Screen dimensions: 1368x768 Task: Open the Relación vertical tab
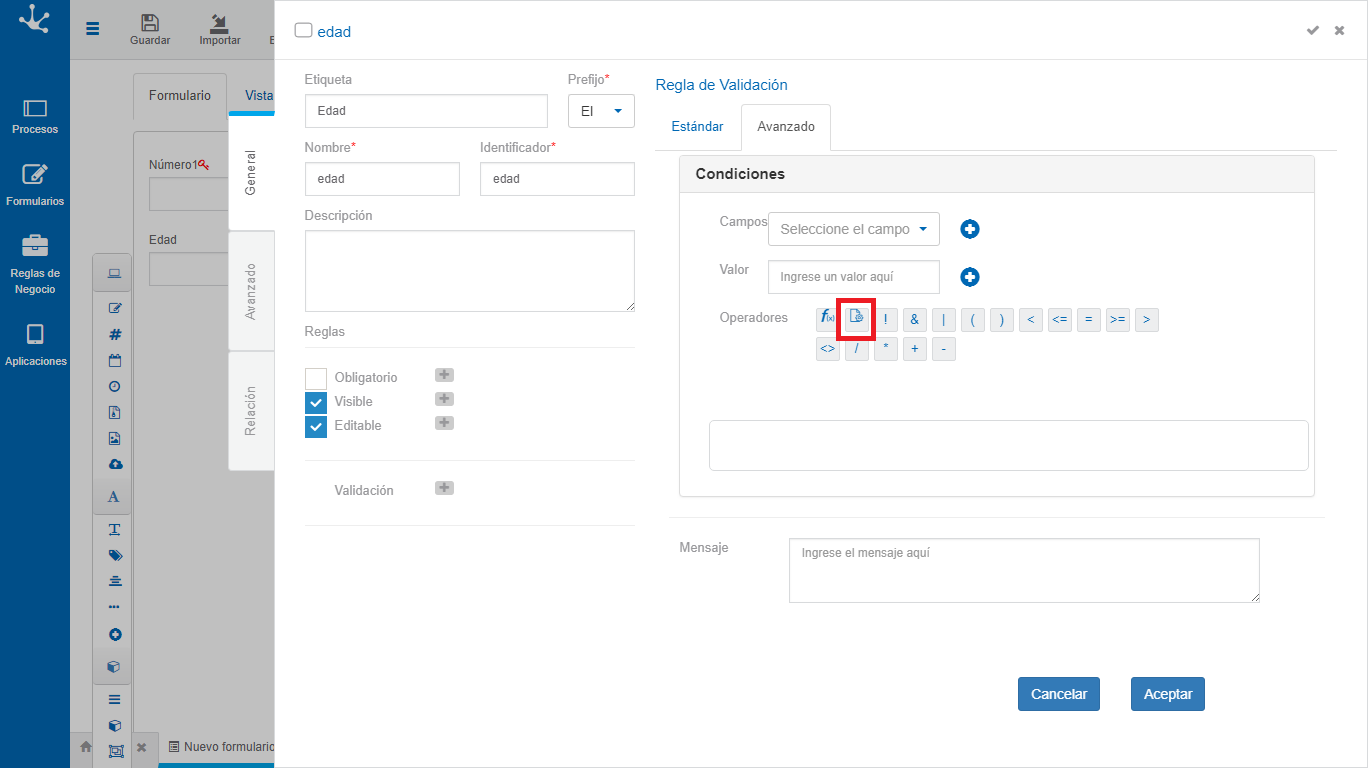[251, 411]
